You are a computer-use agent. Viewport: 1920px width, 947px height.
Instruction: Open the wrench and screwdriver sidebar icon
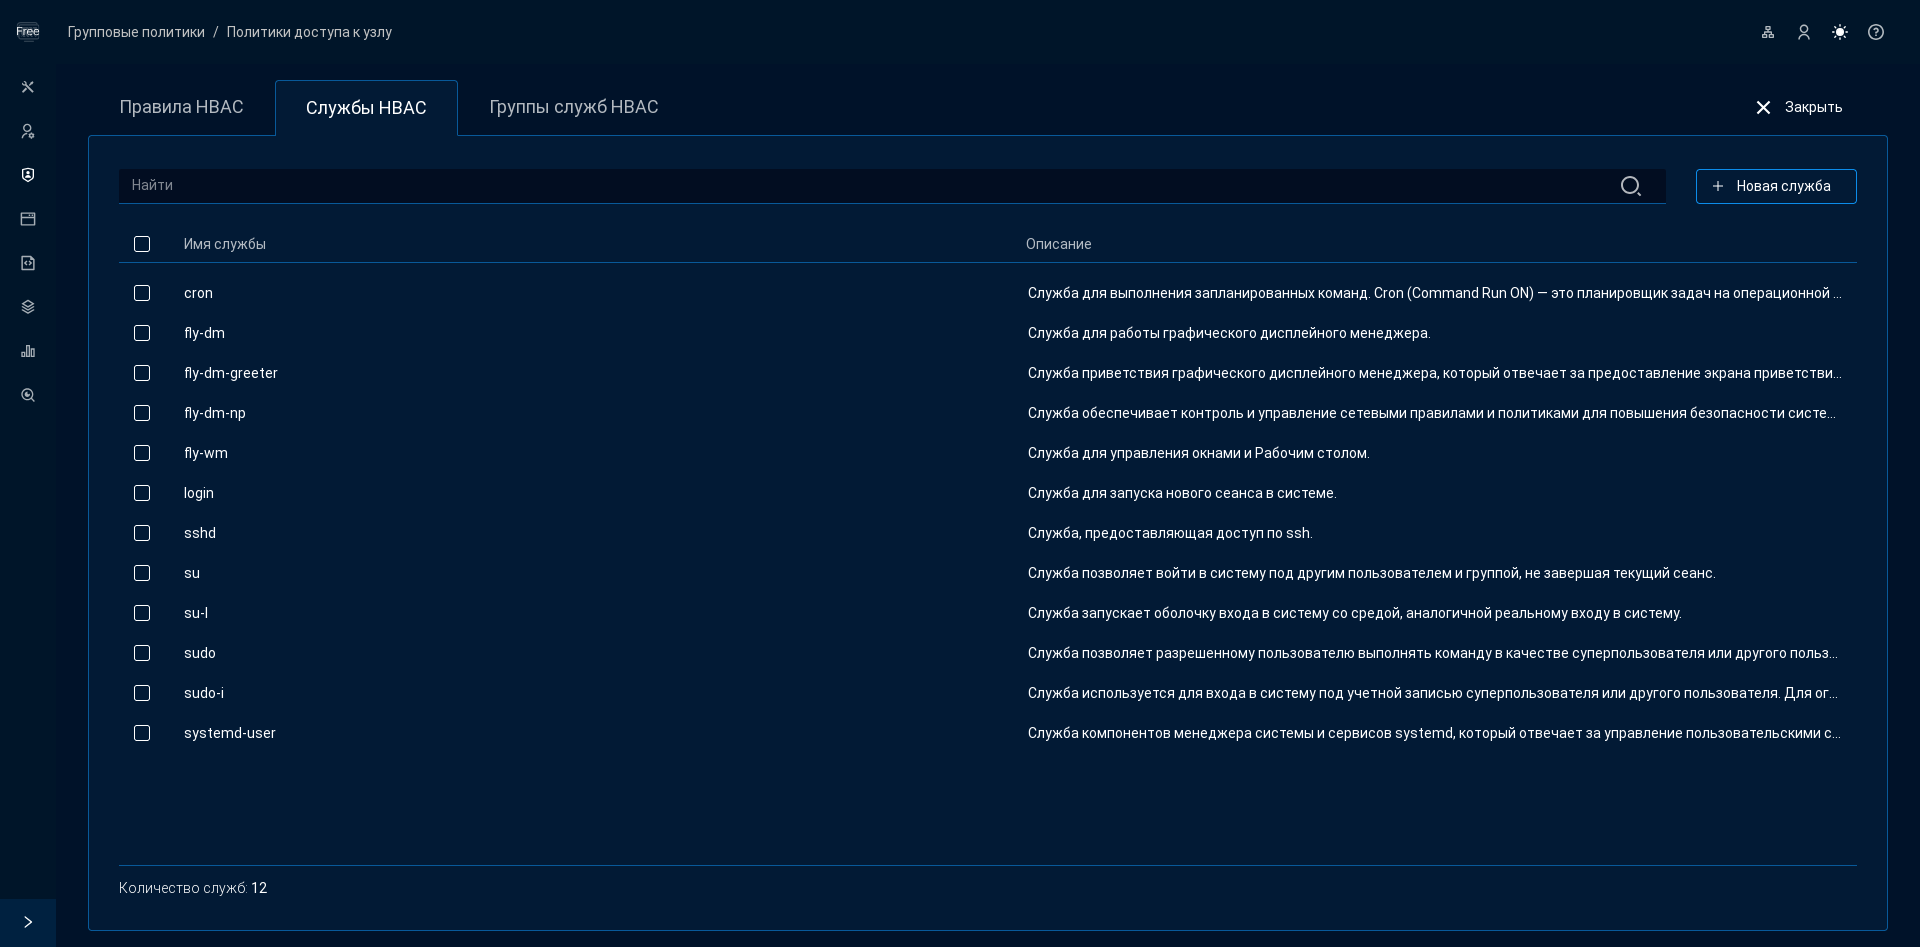(28, 87)
